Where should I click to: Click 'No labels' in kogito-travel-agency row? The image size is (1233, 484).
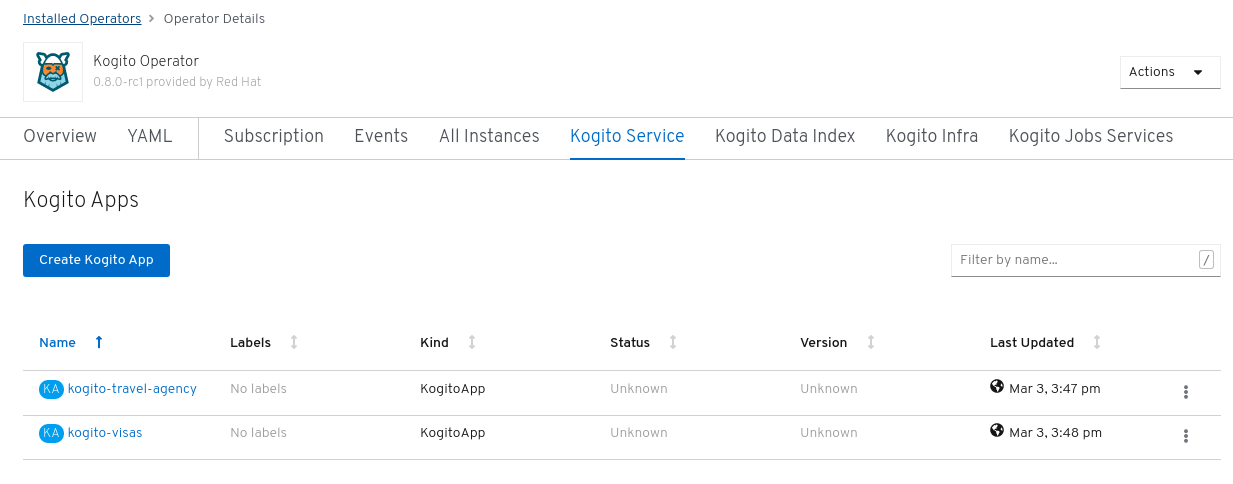[x=258, y=389]
